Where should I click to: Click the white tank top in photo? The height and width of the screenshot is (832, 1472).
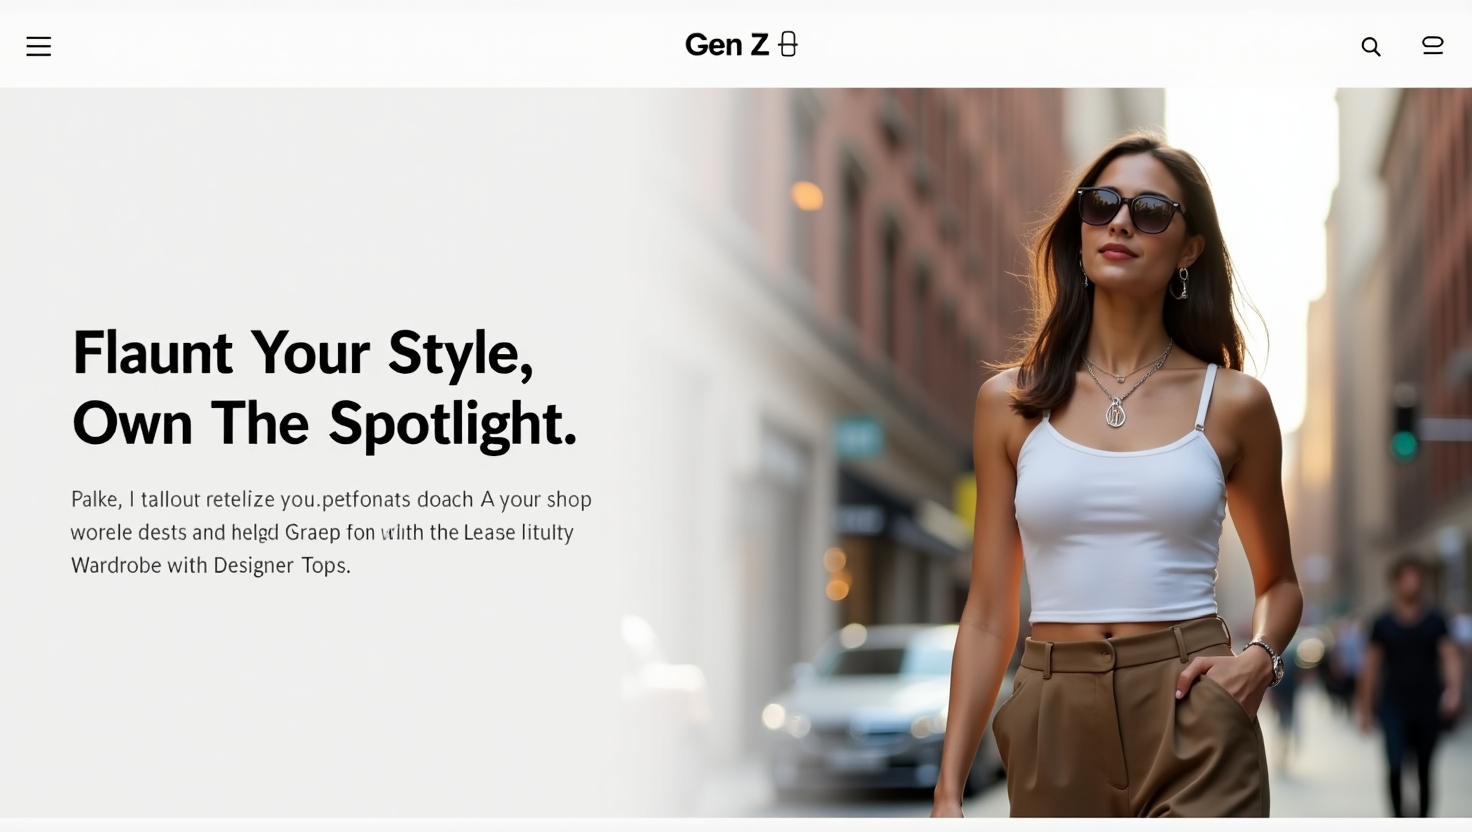(x=1119, y=508)
